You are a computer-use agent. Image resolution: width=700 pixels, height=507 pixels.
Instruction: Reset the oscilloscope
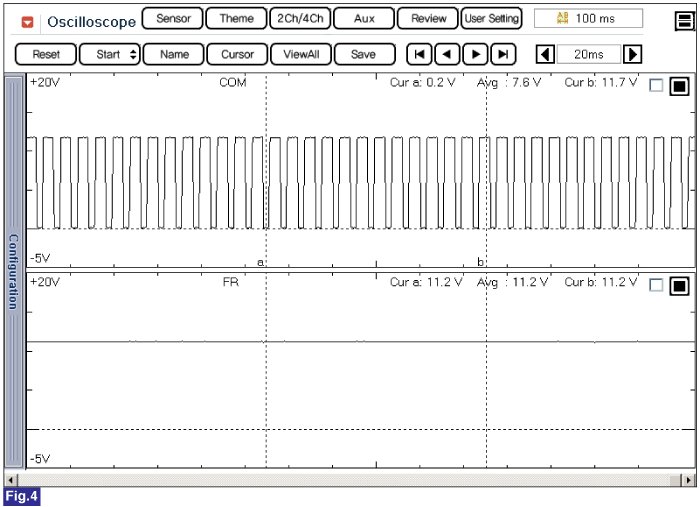pos(46,54)
